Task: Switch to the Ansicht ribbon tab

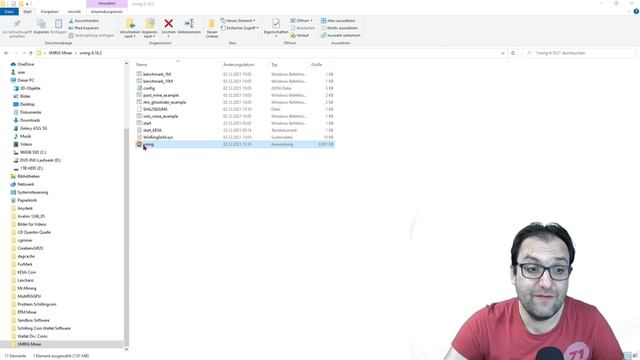Action: (x=74, y=11)
